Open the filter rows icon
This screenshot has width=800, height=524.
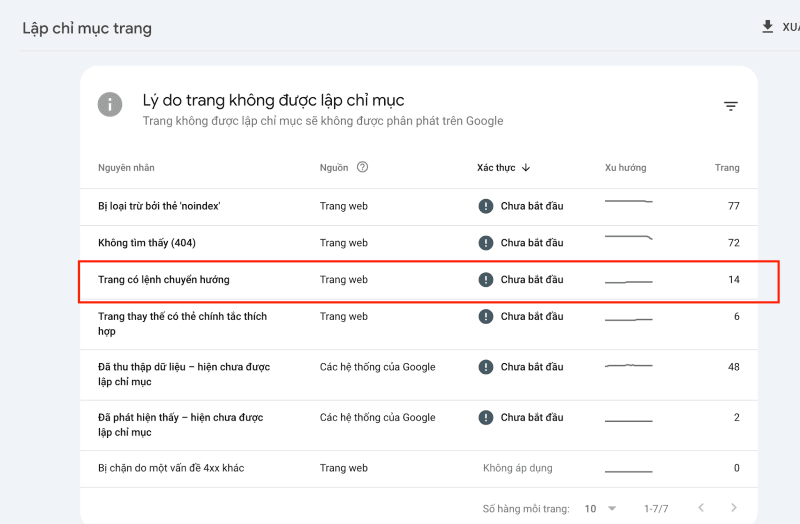731,106
